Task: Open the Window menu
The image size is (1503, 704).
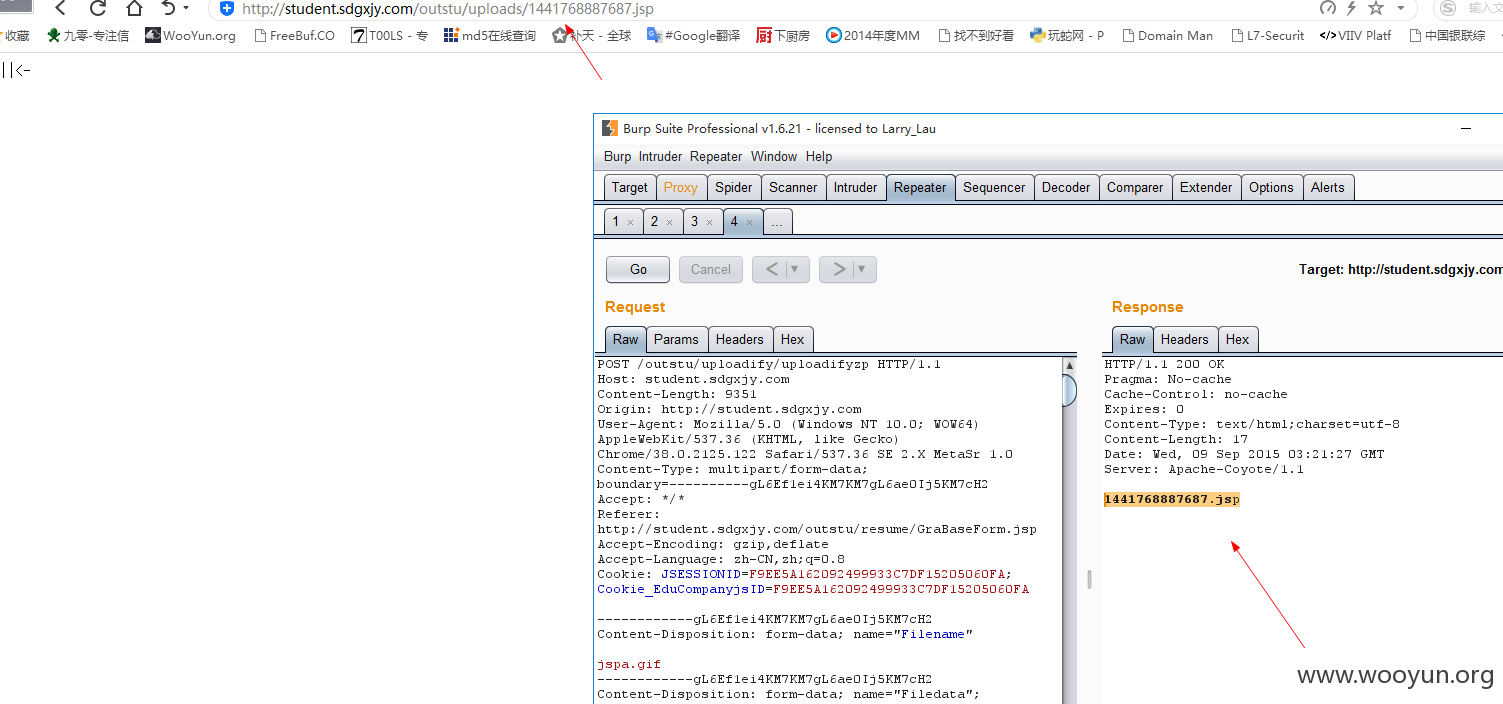Action: (774, 156)
